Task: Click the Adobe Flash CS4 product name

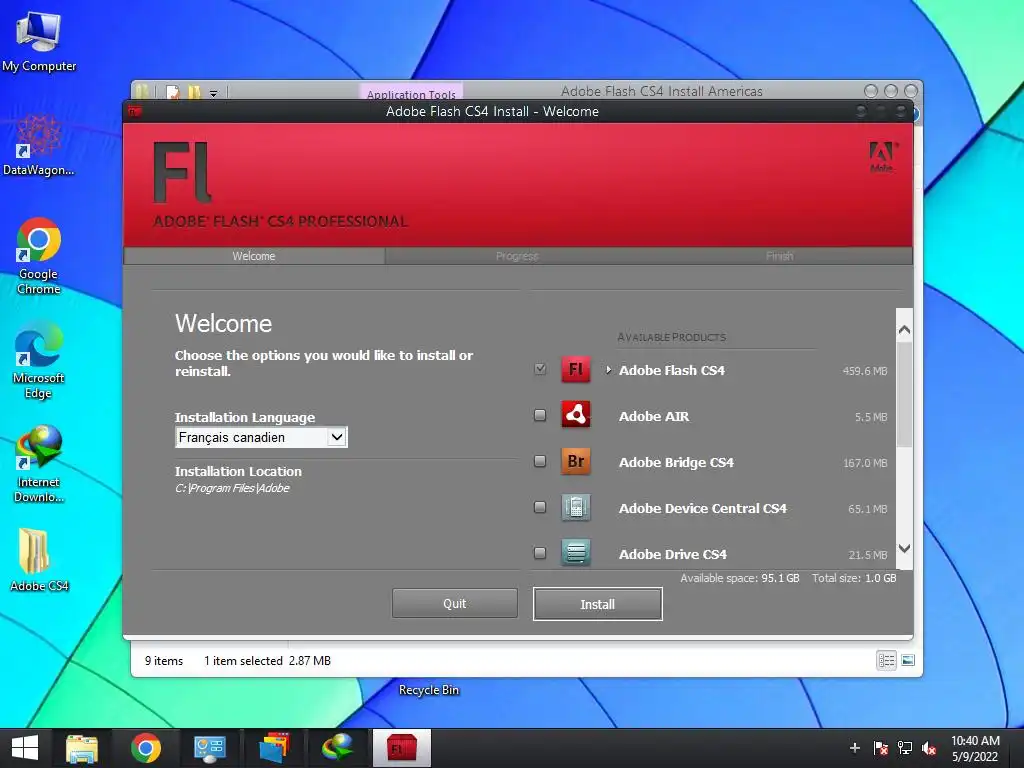Action: [671, 370]
